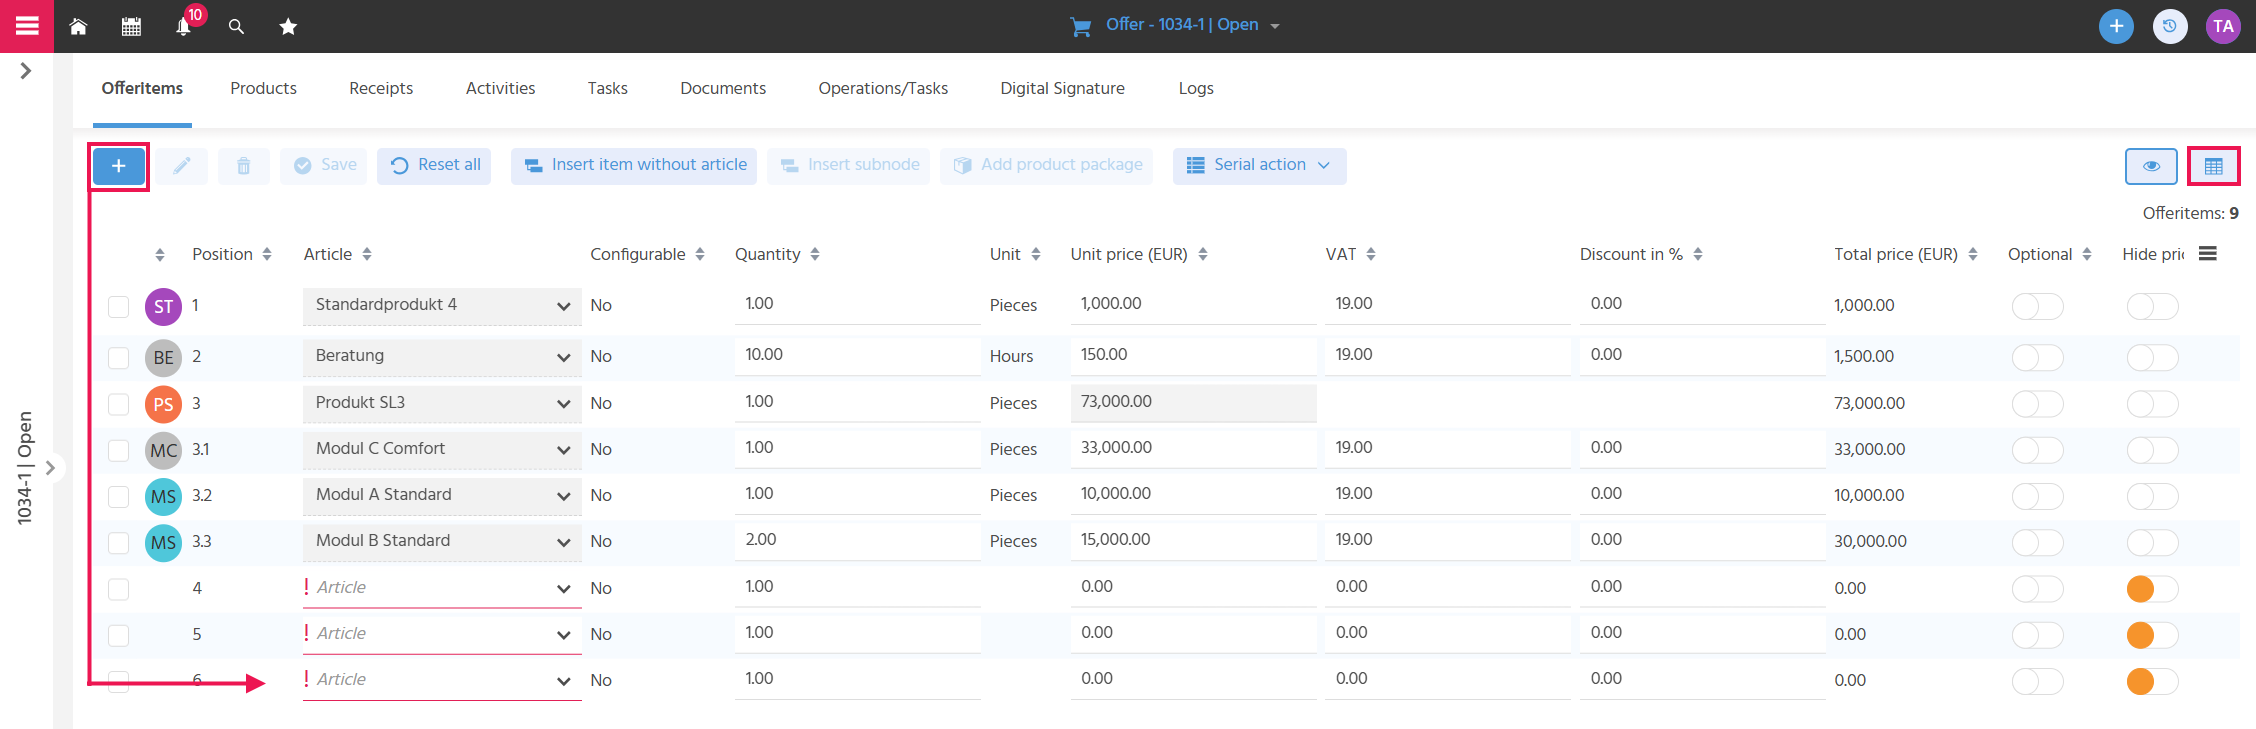Screen dimensions: 2256x729
Task: Click the blue plus button in top bar
Action: tap(2116, 26)
